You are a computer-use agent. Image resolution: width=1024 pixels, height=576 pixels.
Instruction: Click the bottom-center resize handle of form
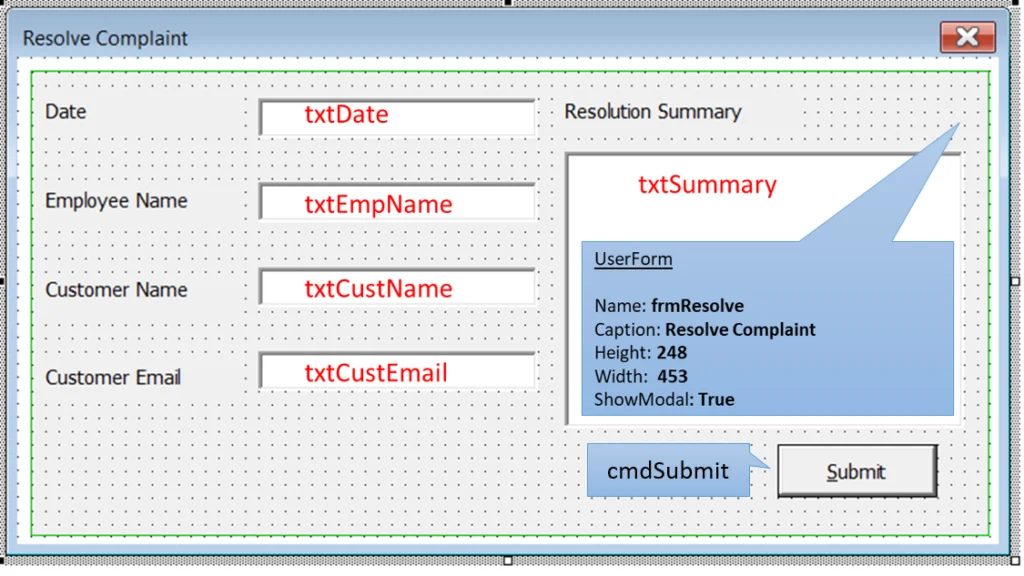508,560
